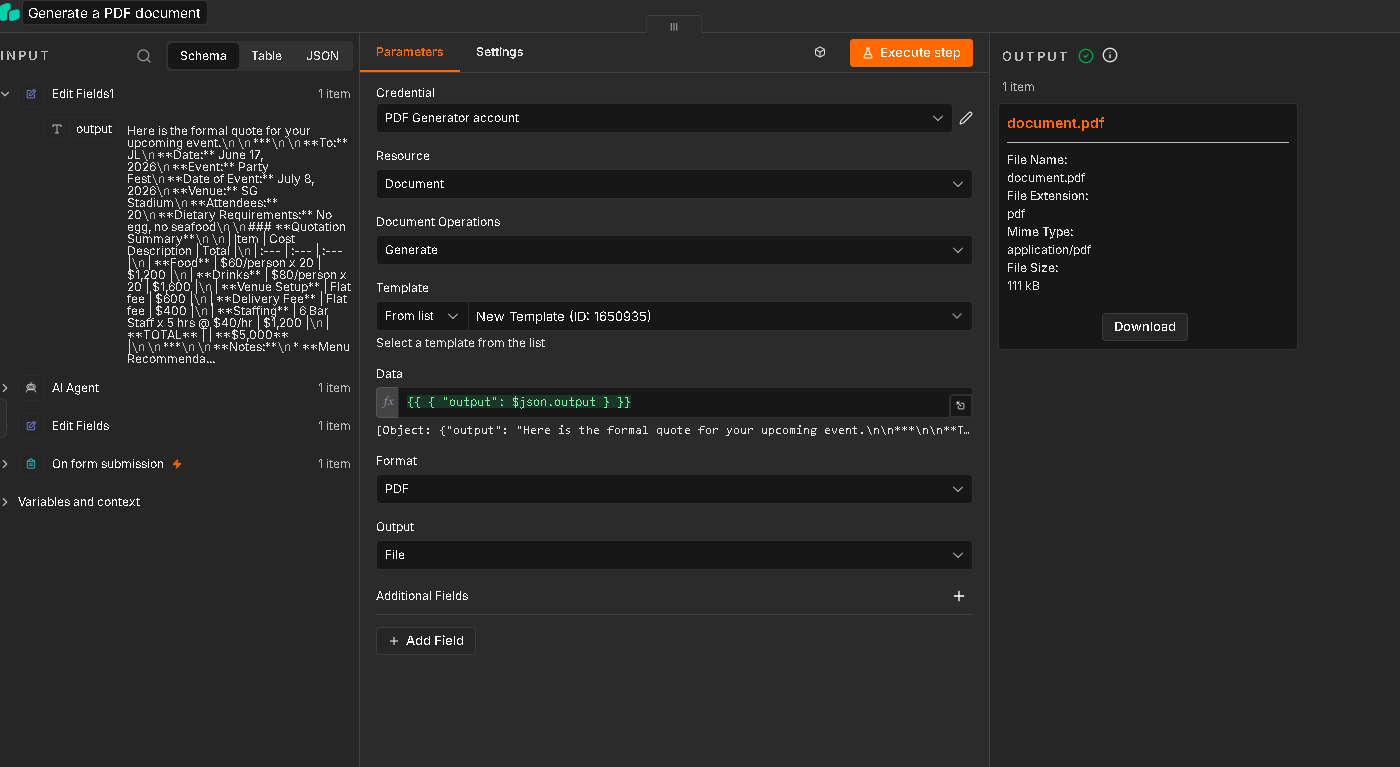Expand the Variables and context section
This screenshot has height=767, width=1400.
pos(79,502)
